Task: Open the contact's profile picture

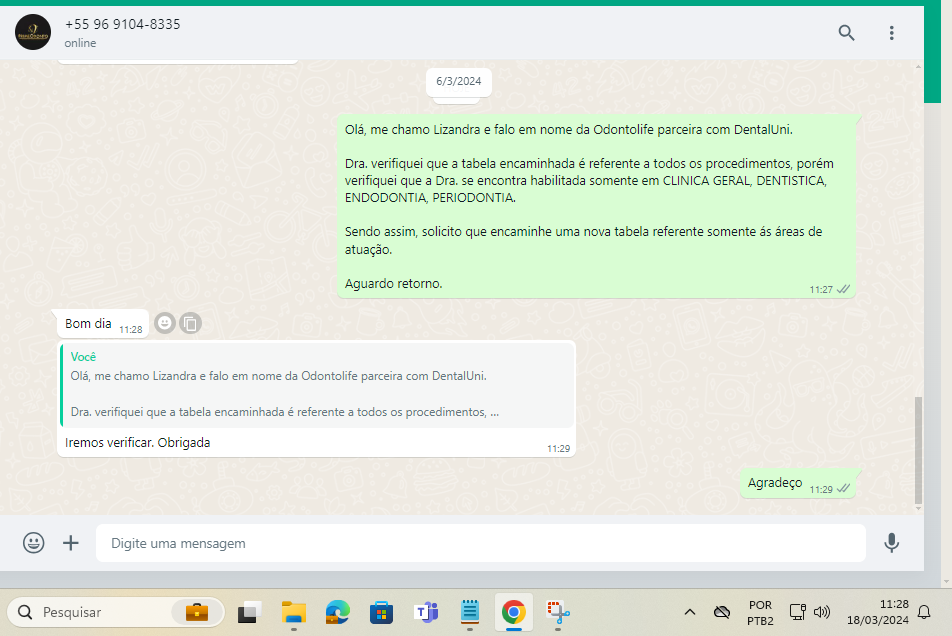Action: click(x=33, y=33)
